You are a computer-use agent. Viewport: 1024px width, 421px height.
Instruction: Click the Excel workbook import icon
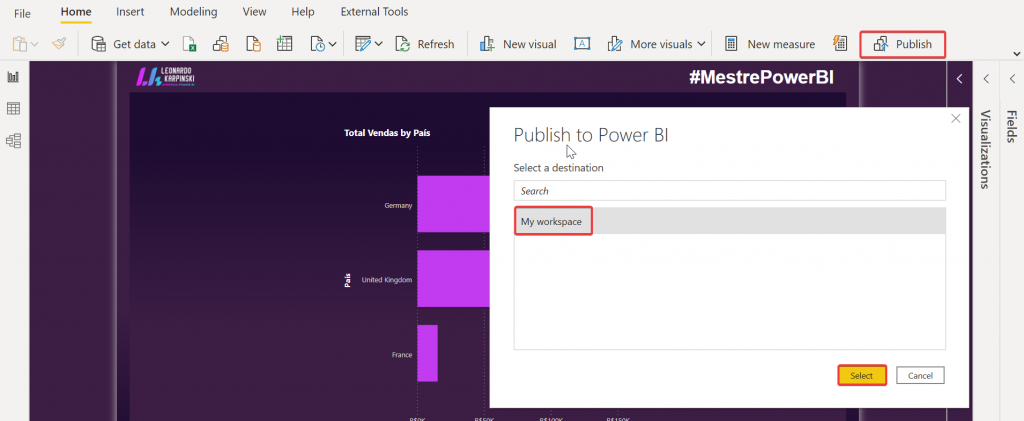tap(189, 44)
